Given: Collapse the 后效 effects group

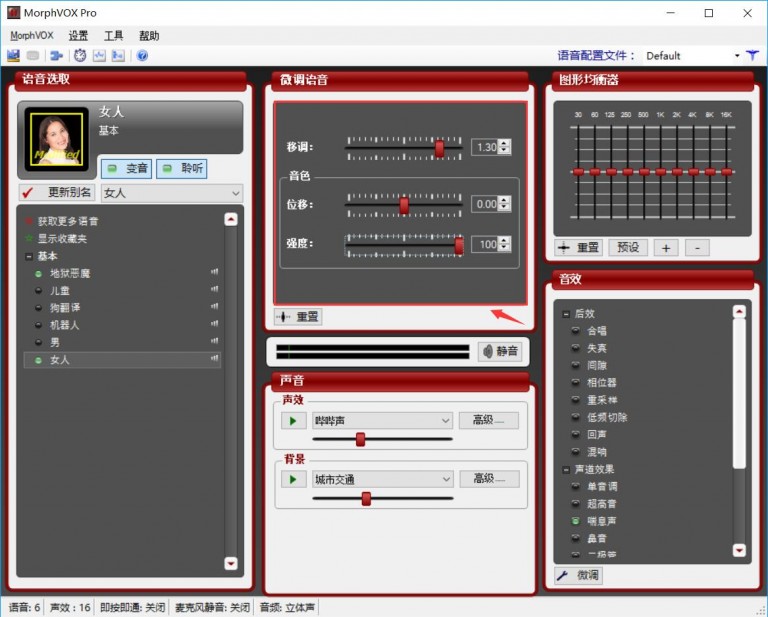Looking at the screenshot, I should point(565,313).
